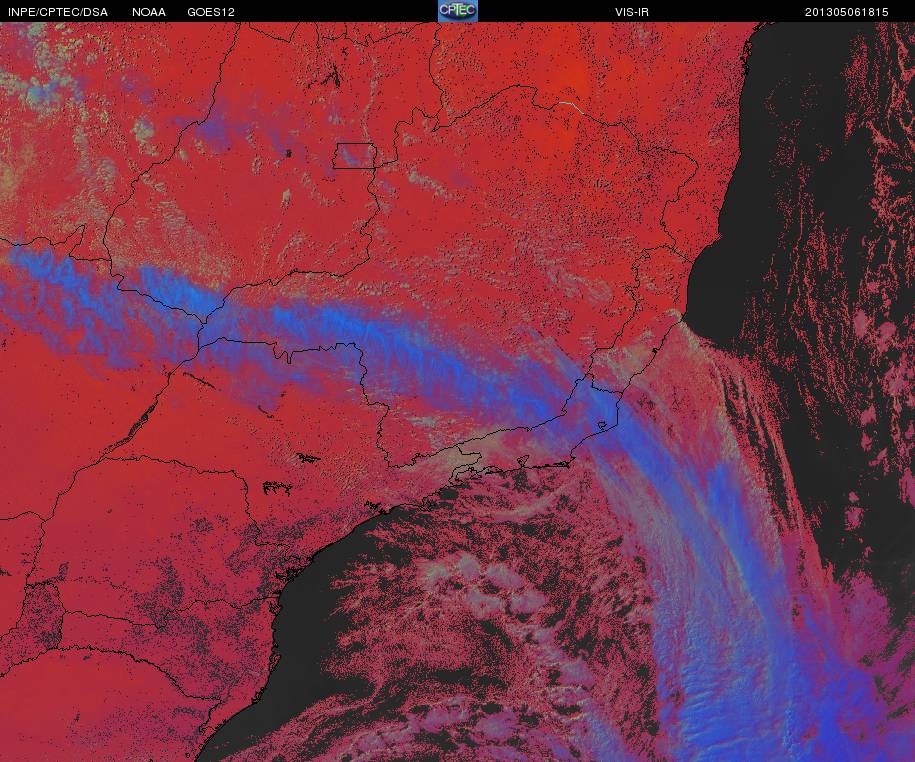
Task: Click the CPTEC logo in header
Action: (x=458, y=11)
